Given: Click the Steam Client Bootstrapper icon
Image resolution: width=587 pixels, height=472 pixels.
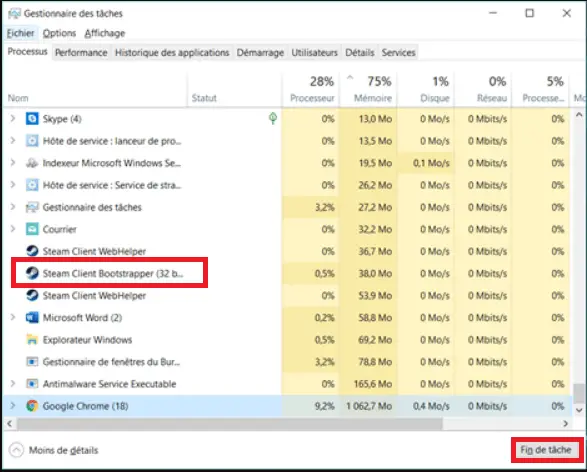Looking at the screenshot, I should click(x=32, y=273).
